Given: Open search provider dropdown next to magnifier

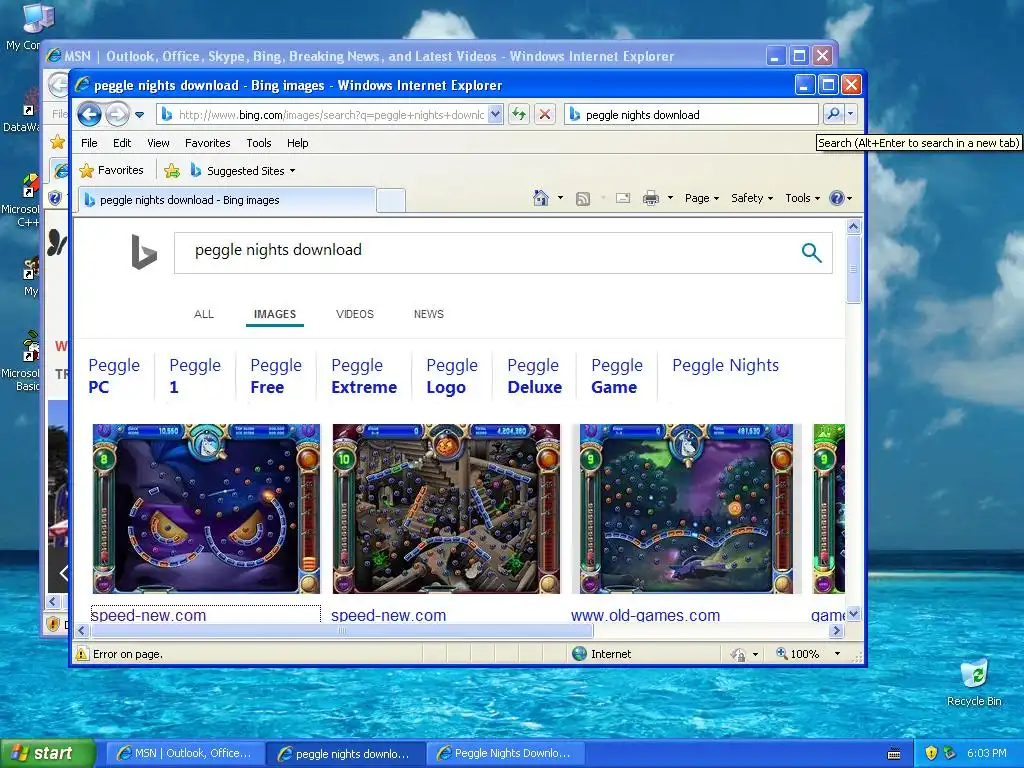Looking at the screenshot, I should (850, 114).
